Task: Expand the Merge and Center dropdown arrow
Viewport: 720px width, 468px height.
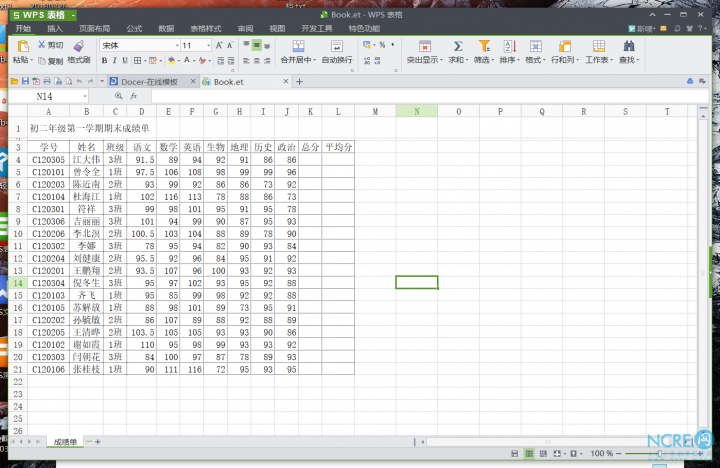Action: tap(314, 60)
